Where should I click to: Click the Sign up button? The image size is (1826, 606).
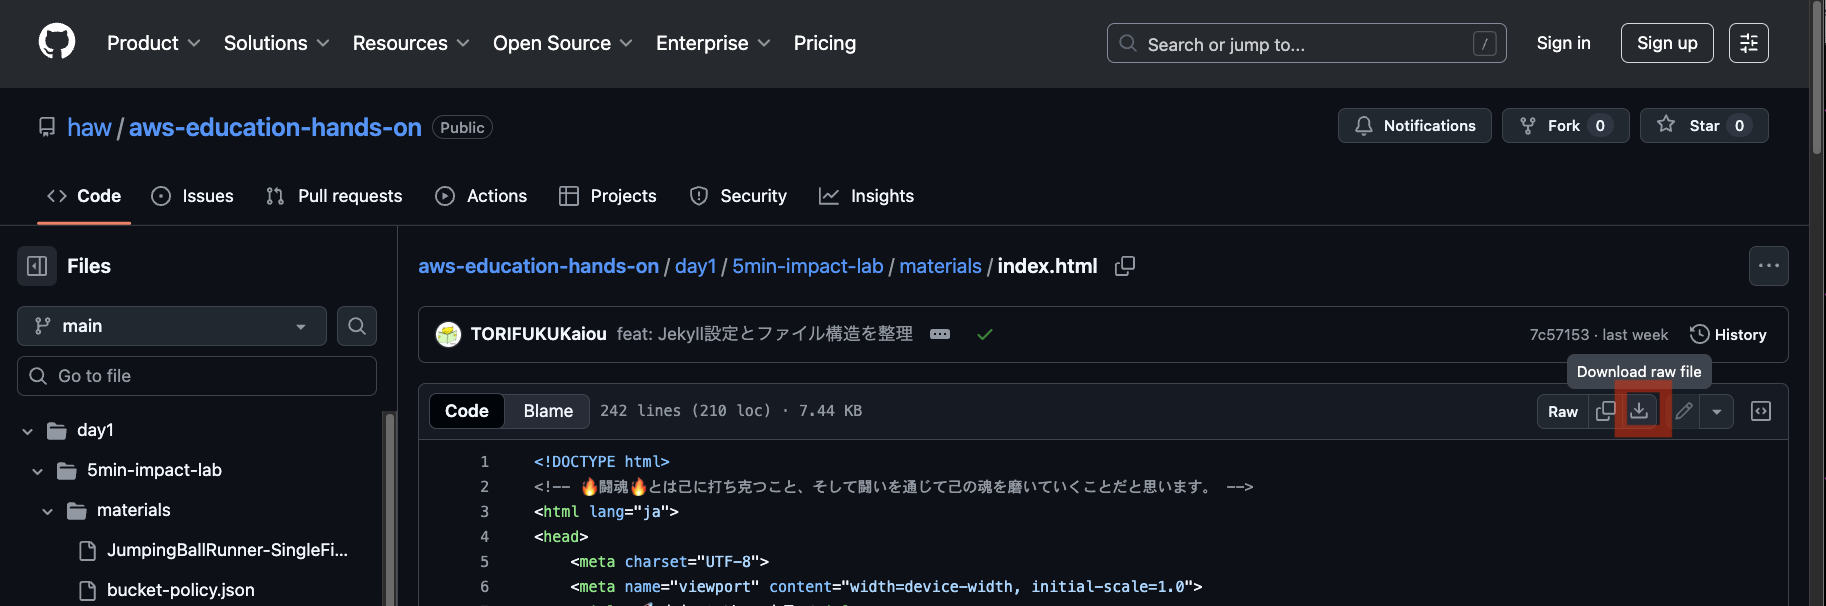pyautogui.click(x=1667, y=43)
